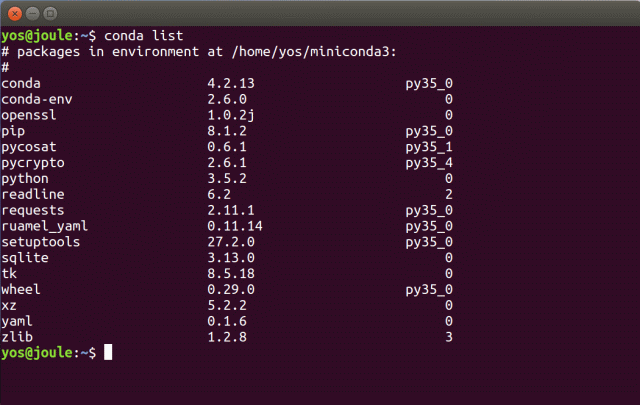Click the wheel version 0.29.0
Image resolution: width=640 pixels, height=405 pixels.
point(230,289)
